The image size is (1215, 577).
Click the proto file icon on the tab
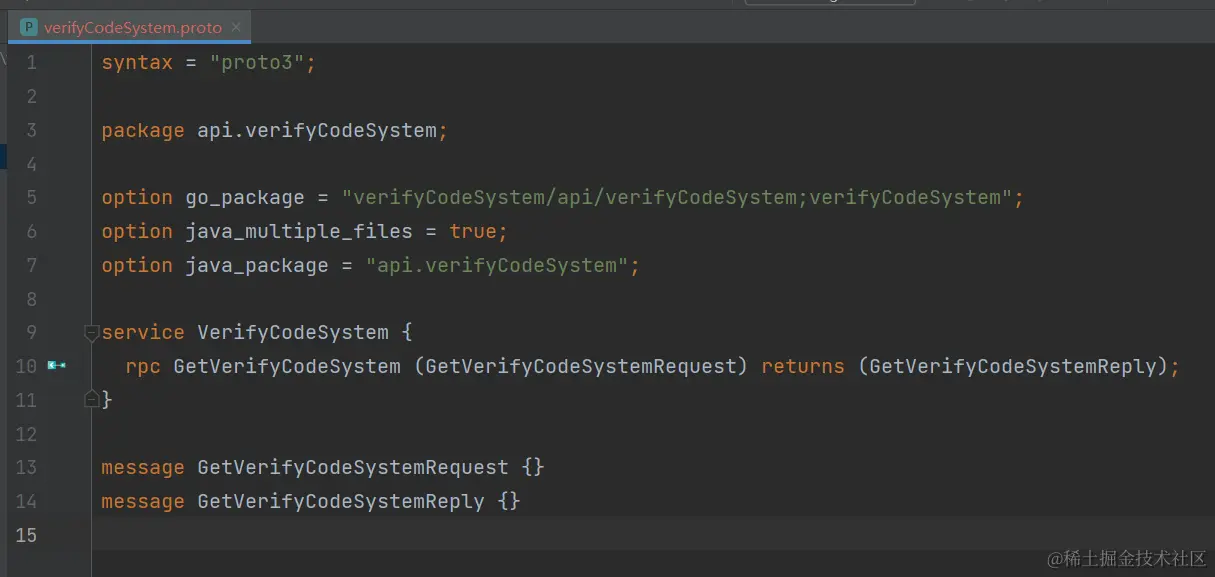(29, 28)
